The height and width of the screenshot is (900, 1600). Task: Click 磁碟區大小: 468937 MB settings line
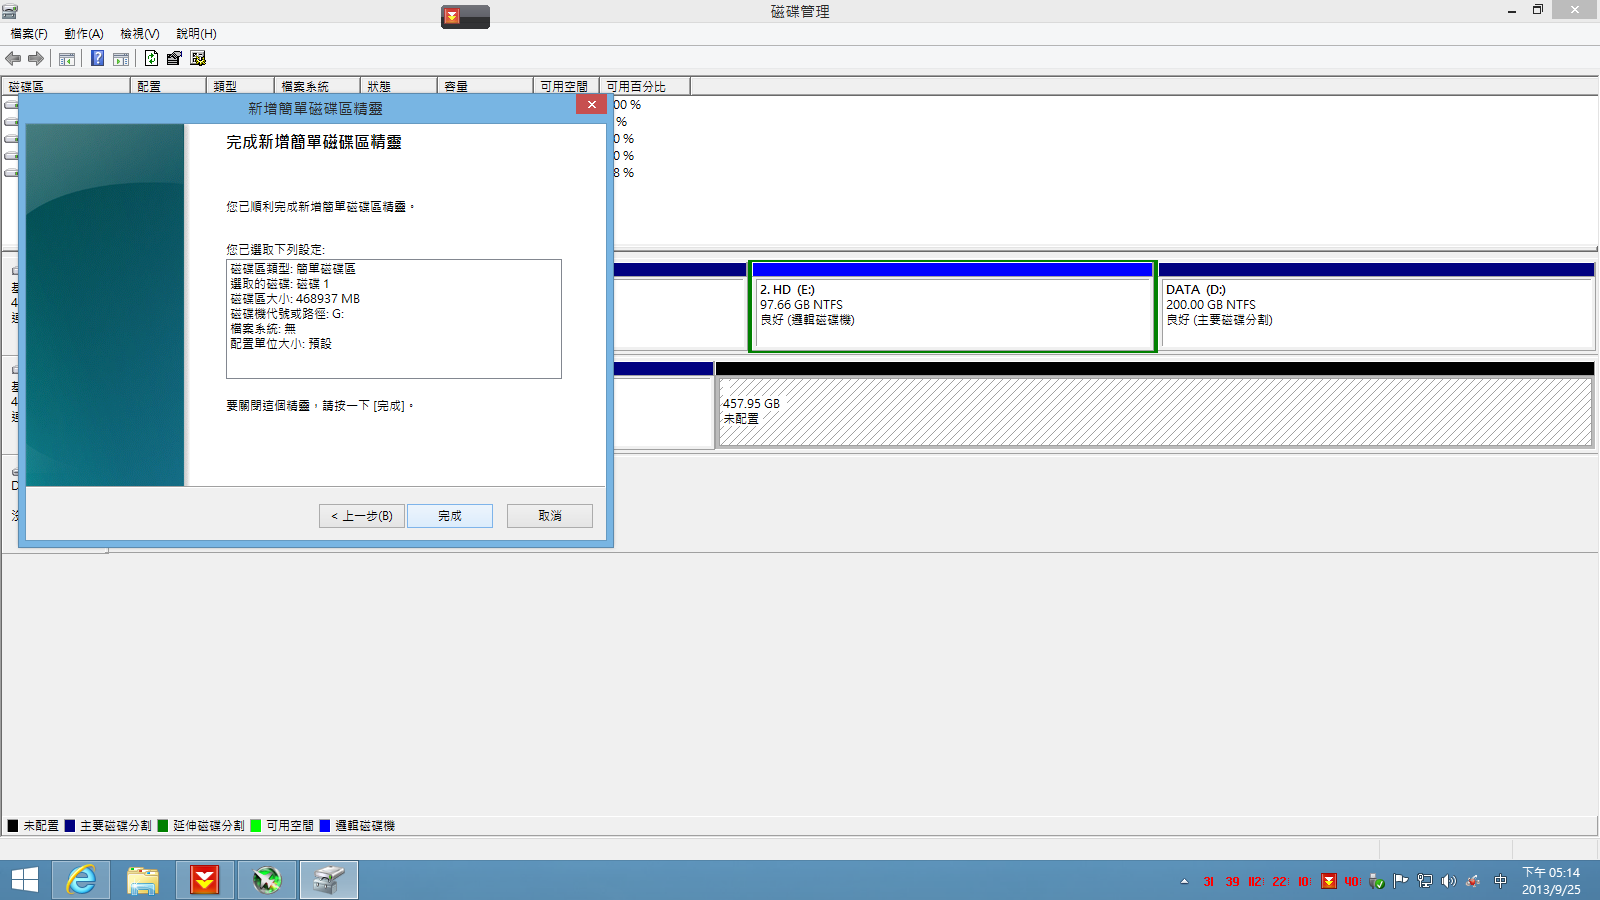tap(295, 299)
